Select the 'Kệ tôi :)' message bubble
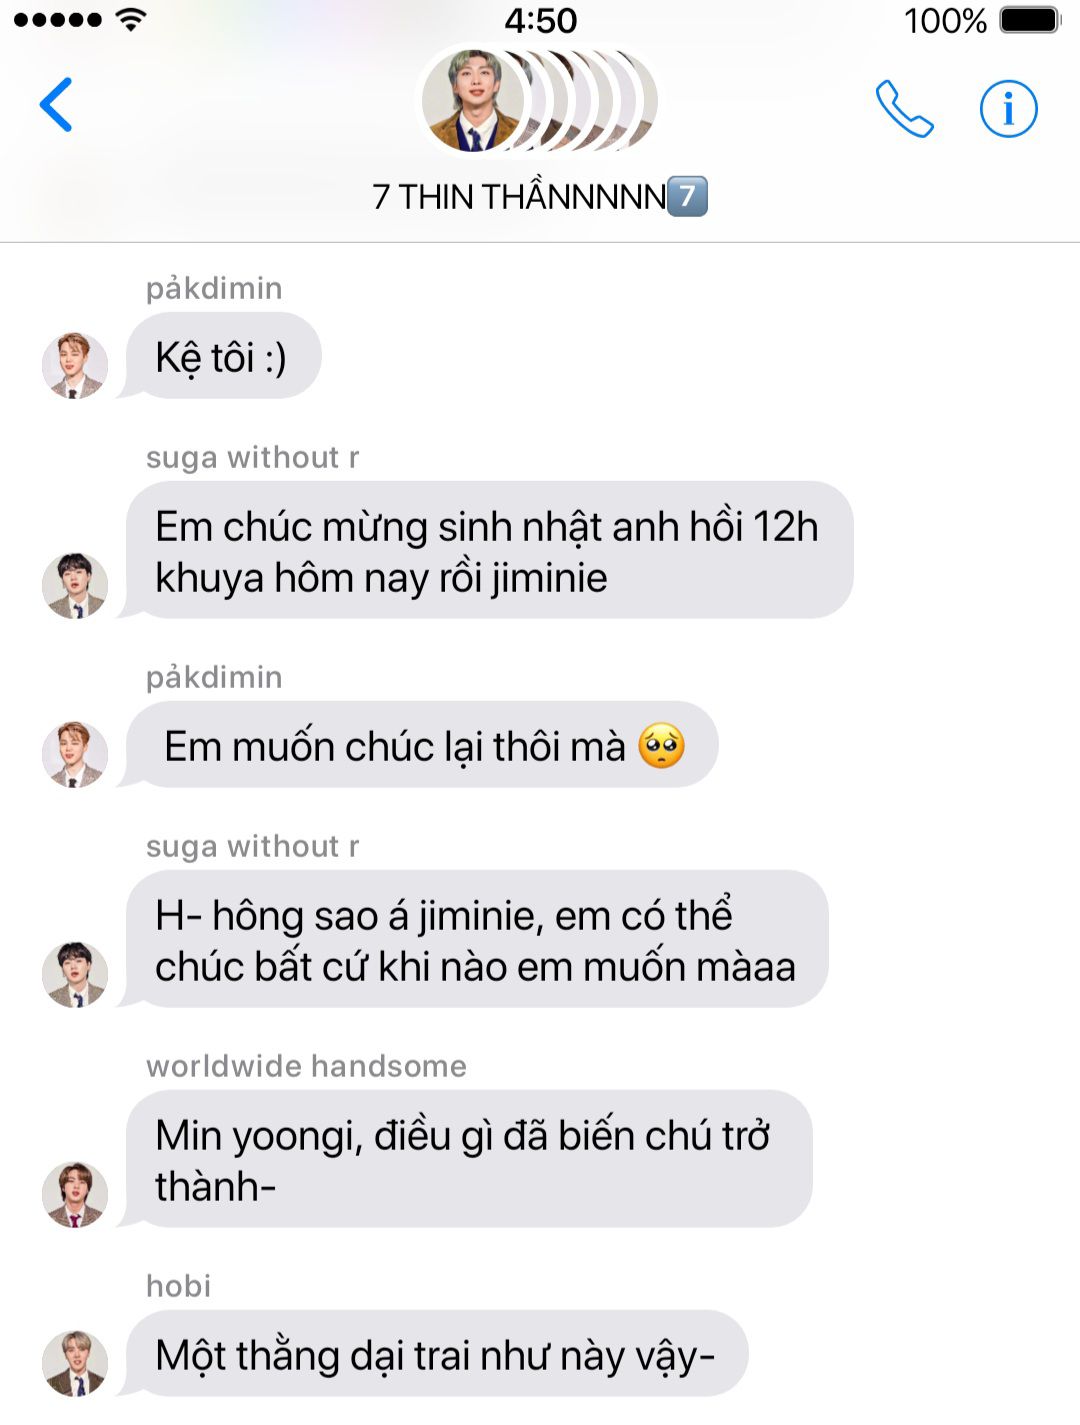This screenshot has width=1080, height=1425. click(x=221, y=356)
